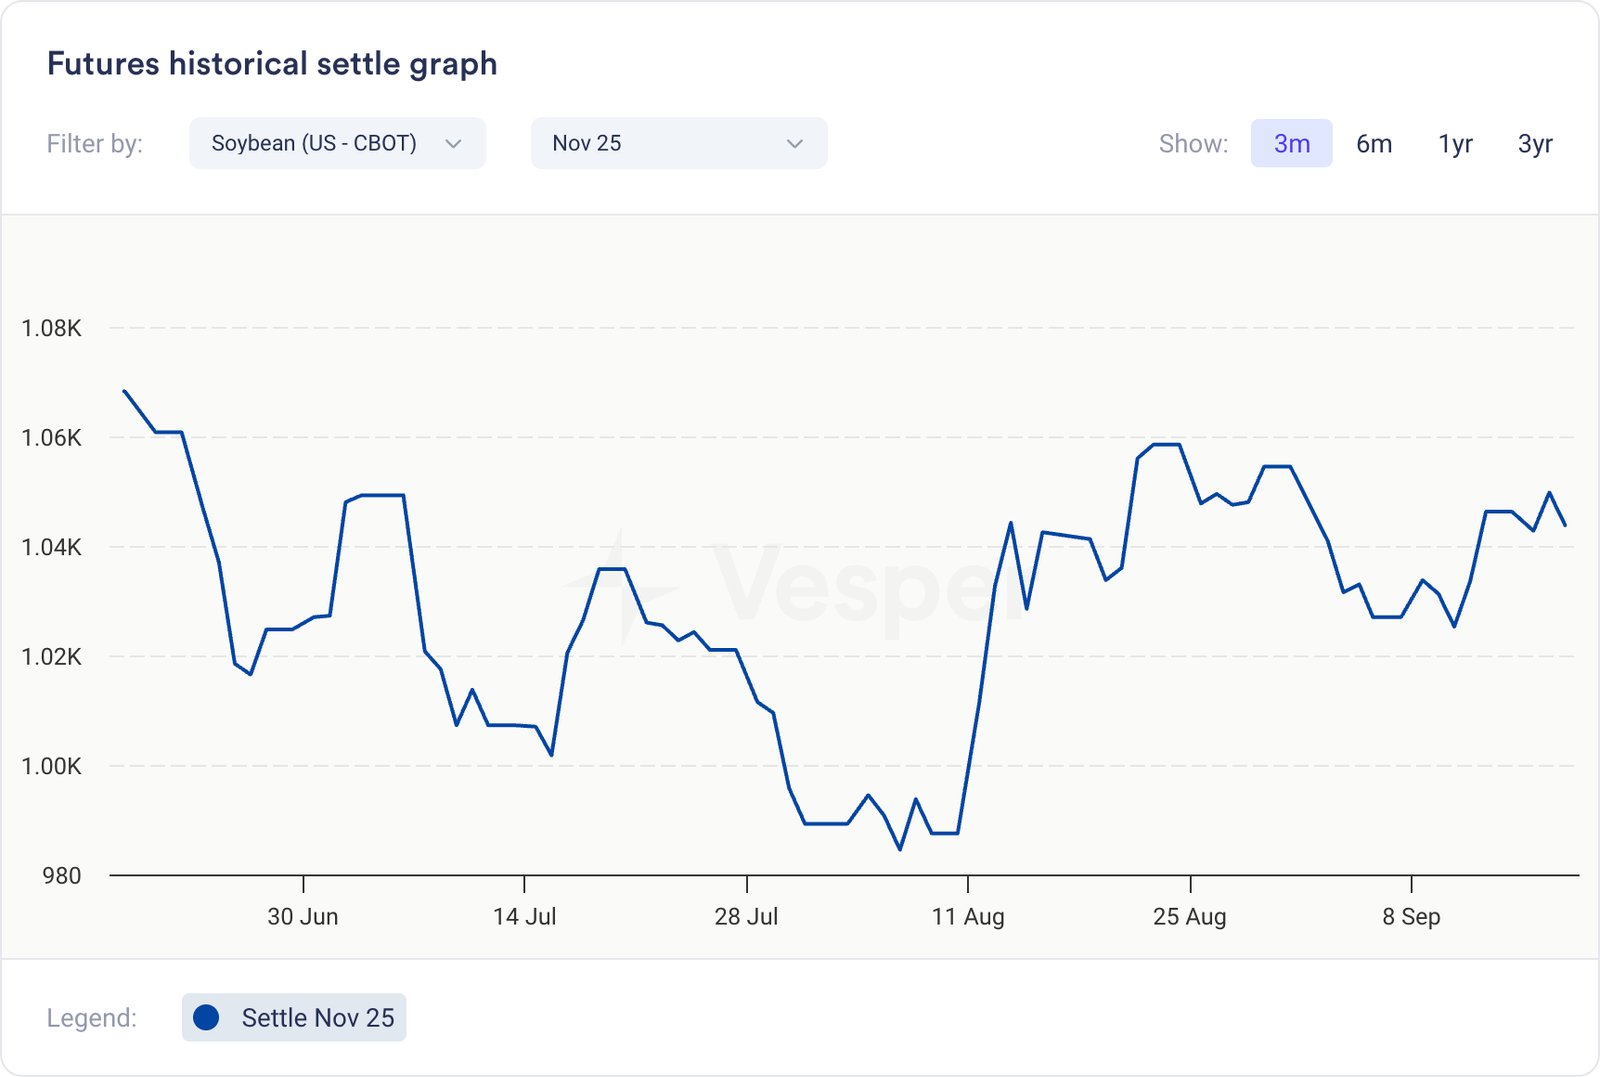
Task: Open the Nov 25 contract dropdown
Action: tap(678, 143)
